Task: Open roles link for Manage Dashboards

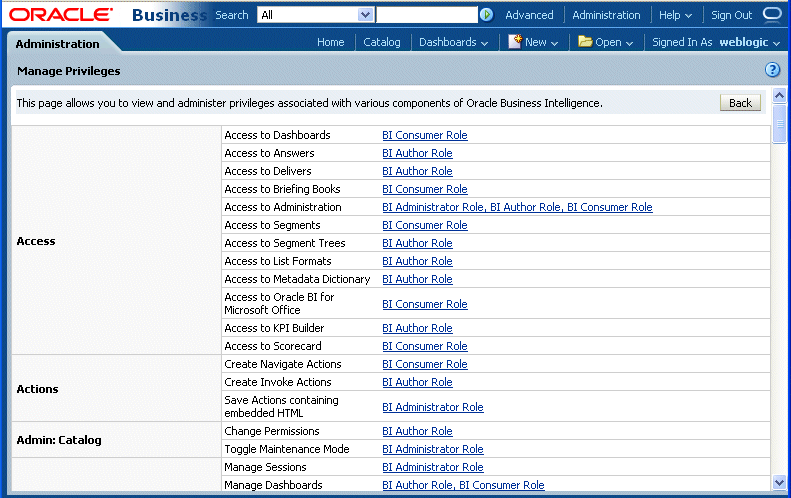Action: tap(463, 485)
